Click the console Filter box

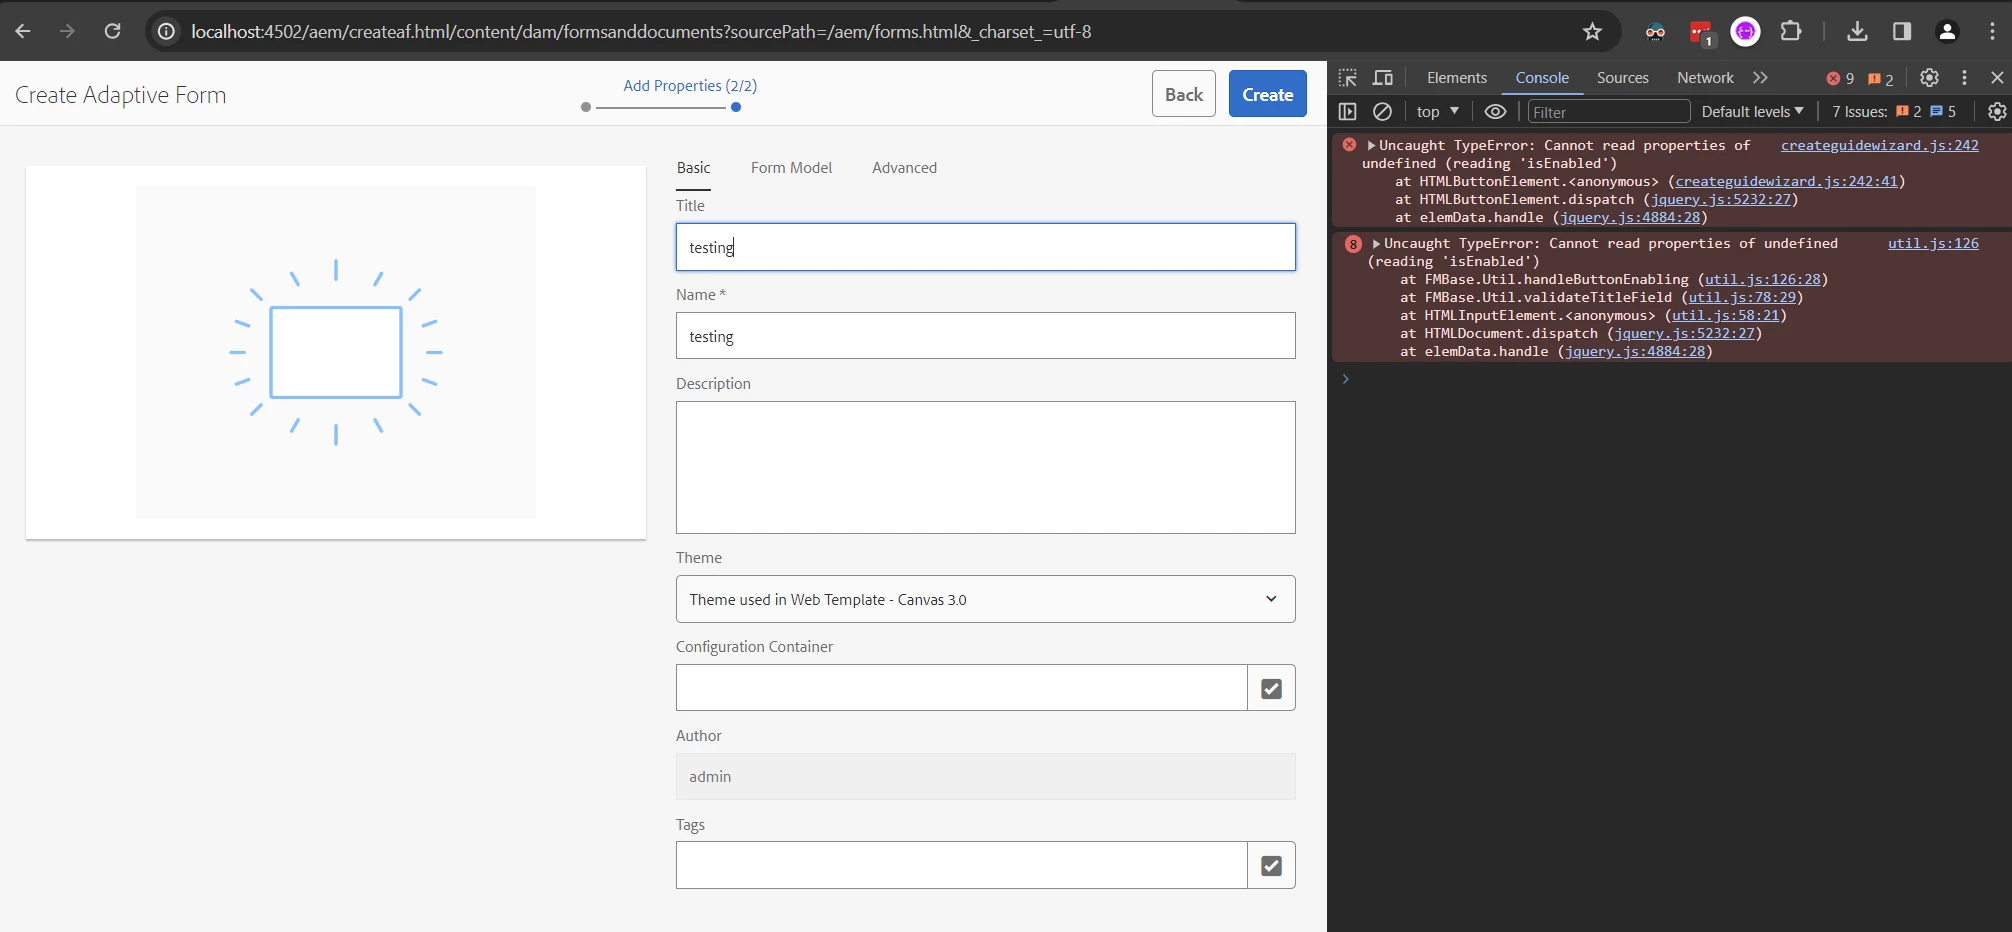(x=1609, y=111)
